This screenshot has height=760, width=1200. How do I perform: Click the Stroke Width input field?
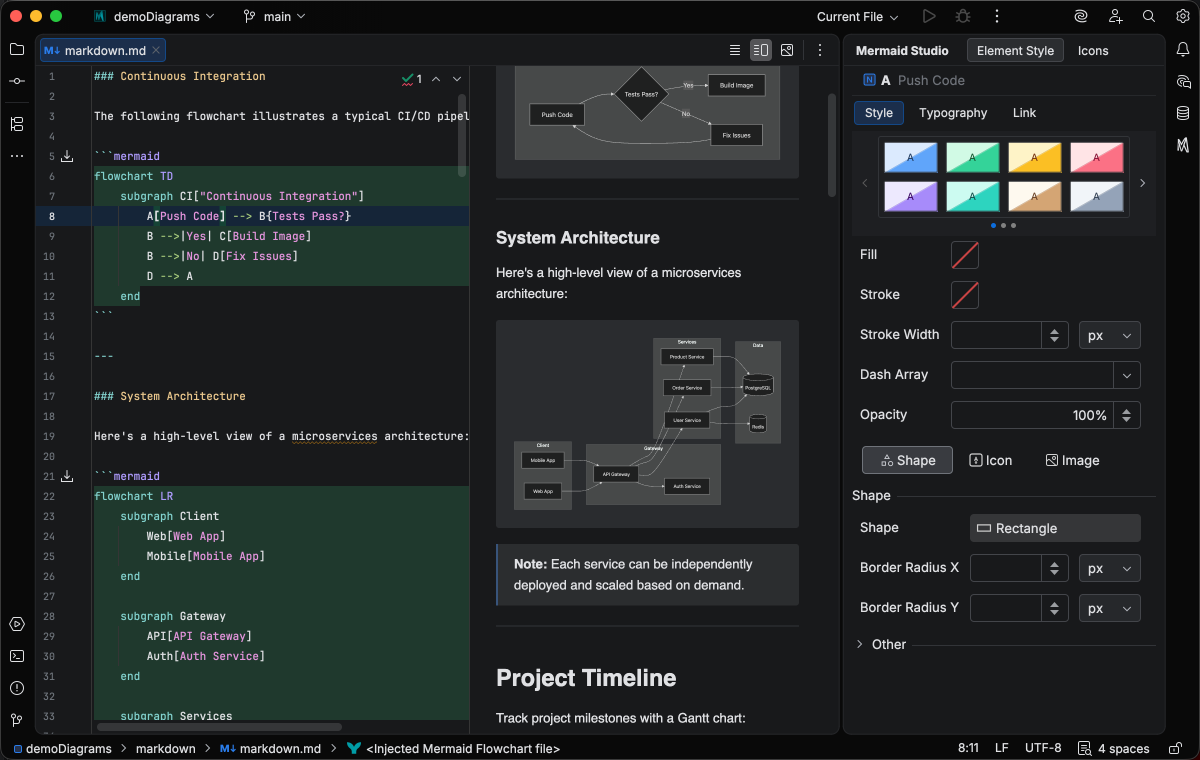[x=997, y=335]
